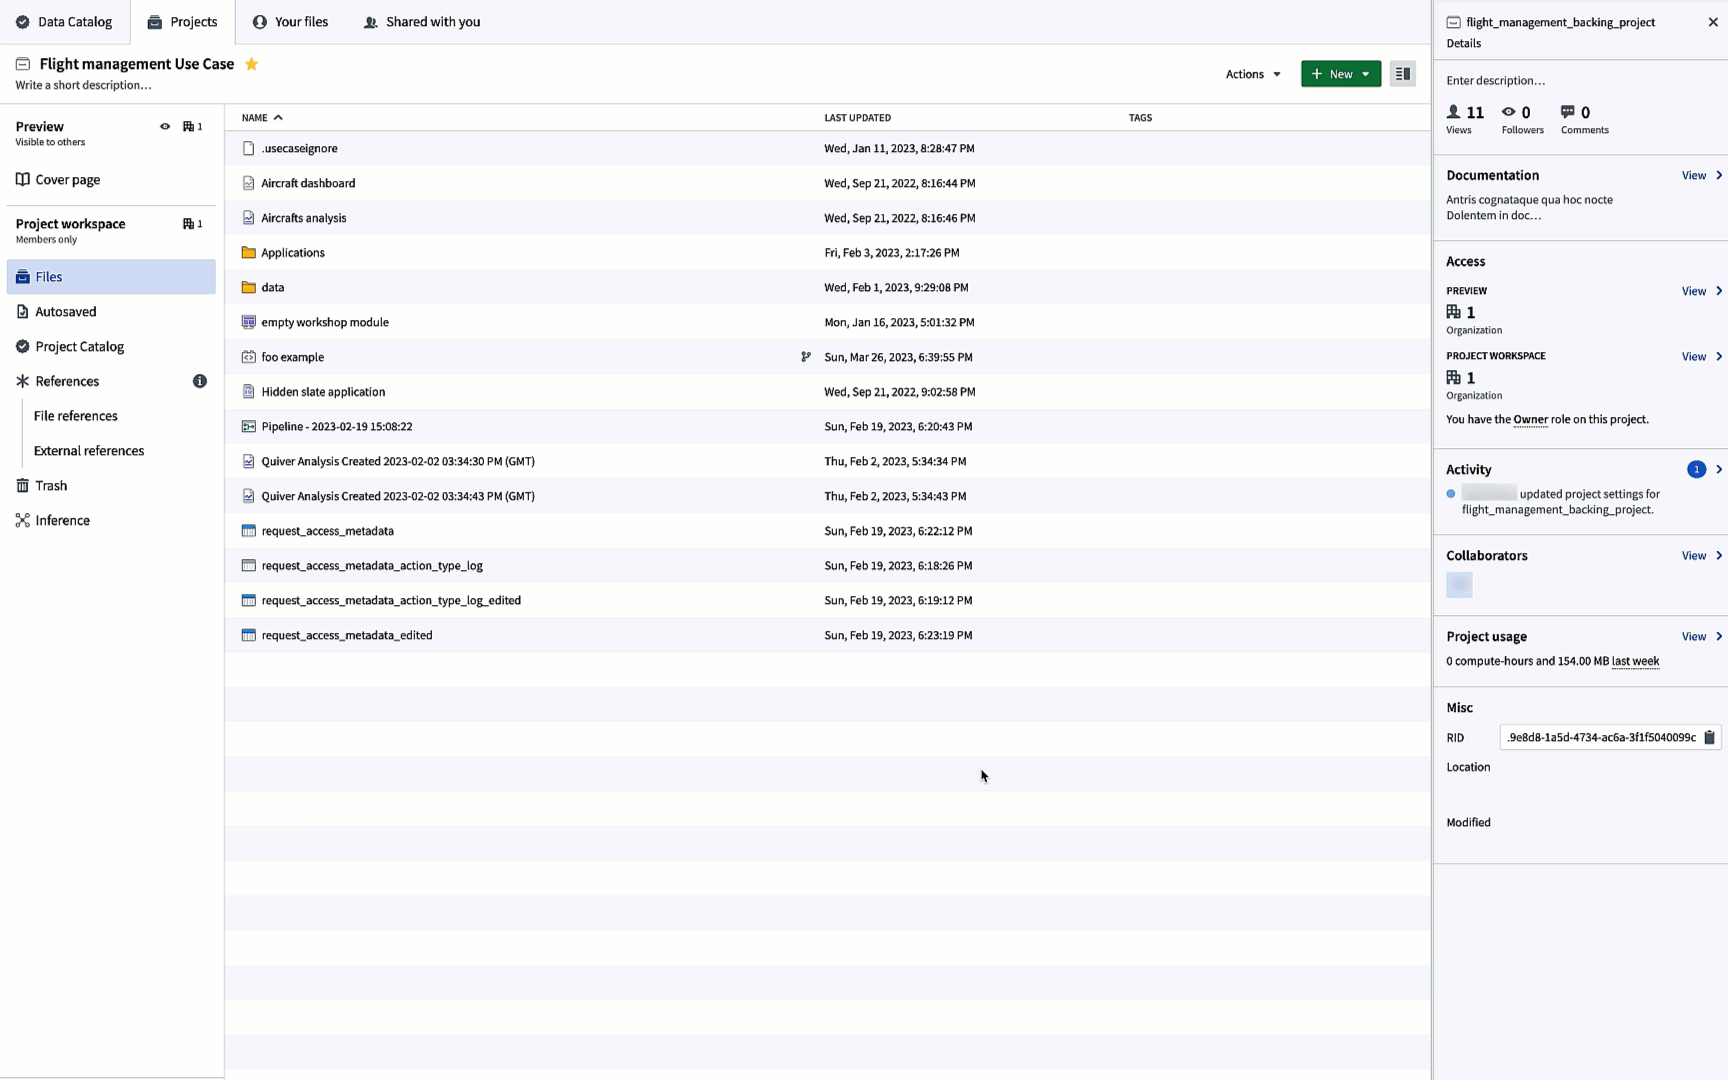Click the foo example repository icon
This screenshot has height=1080, width=1728.
click(x=248, y=357)
